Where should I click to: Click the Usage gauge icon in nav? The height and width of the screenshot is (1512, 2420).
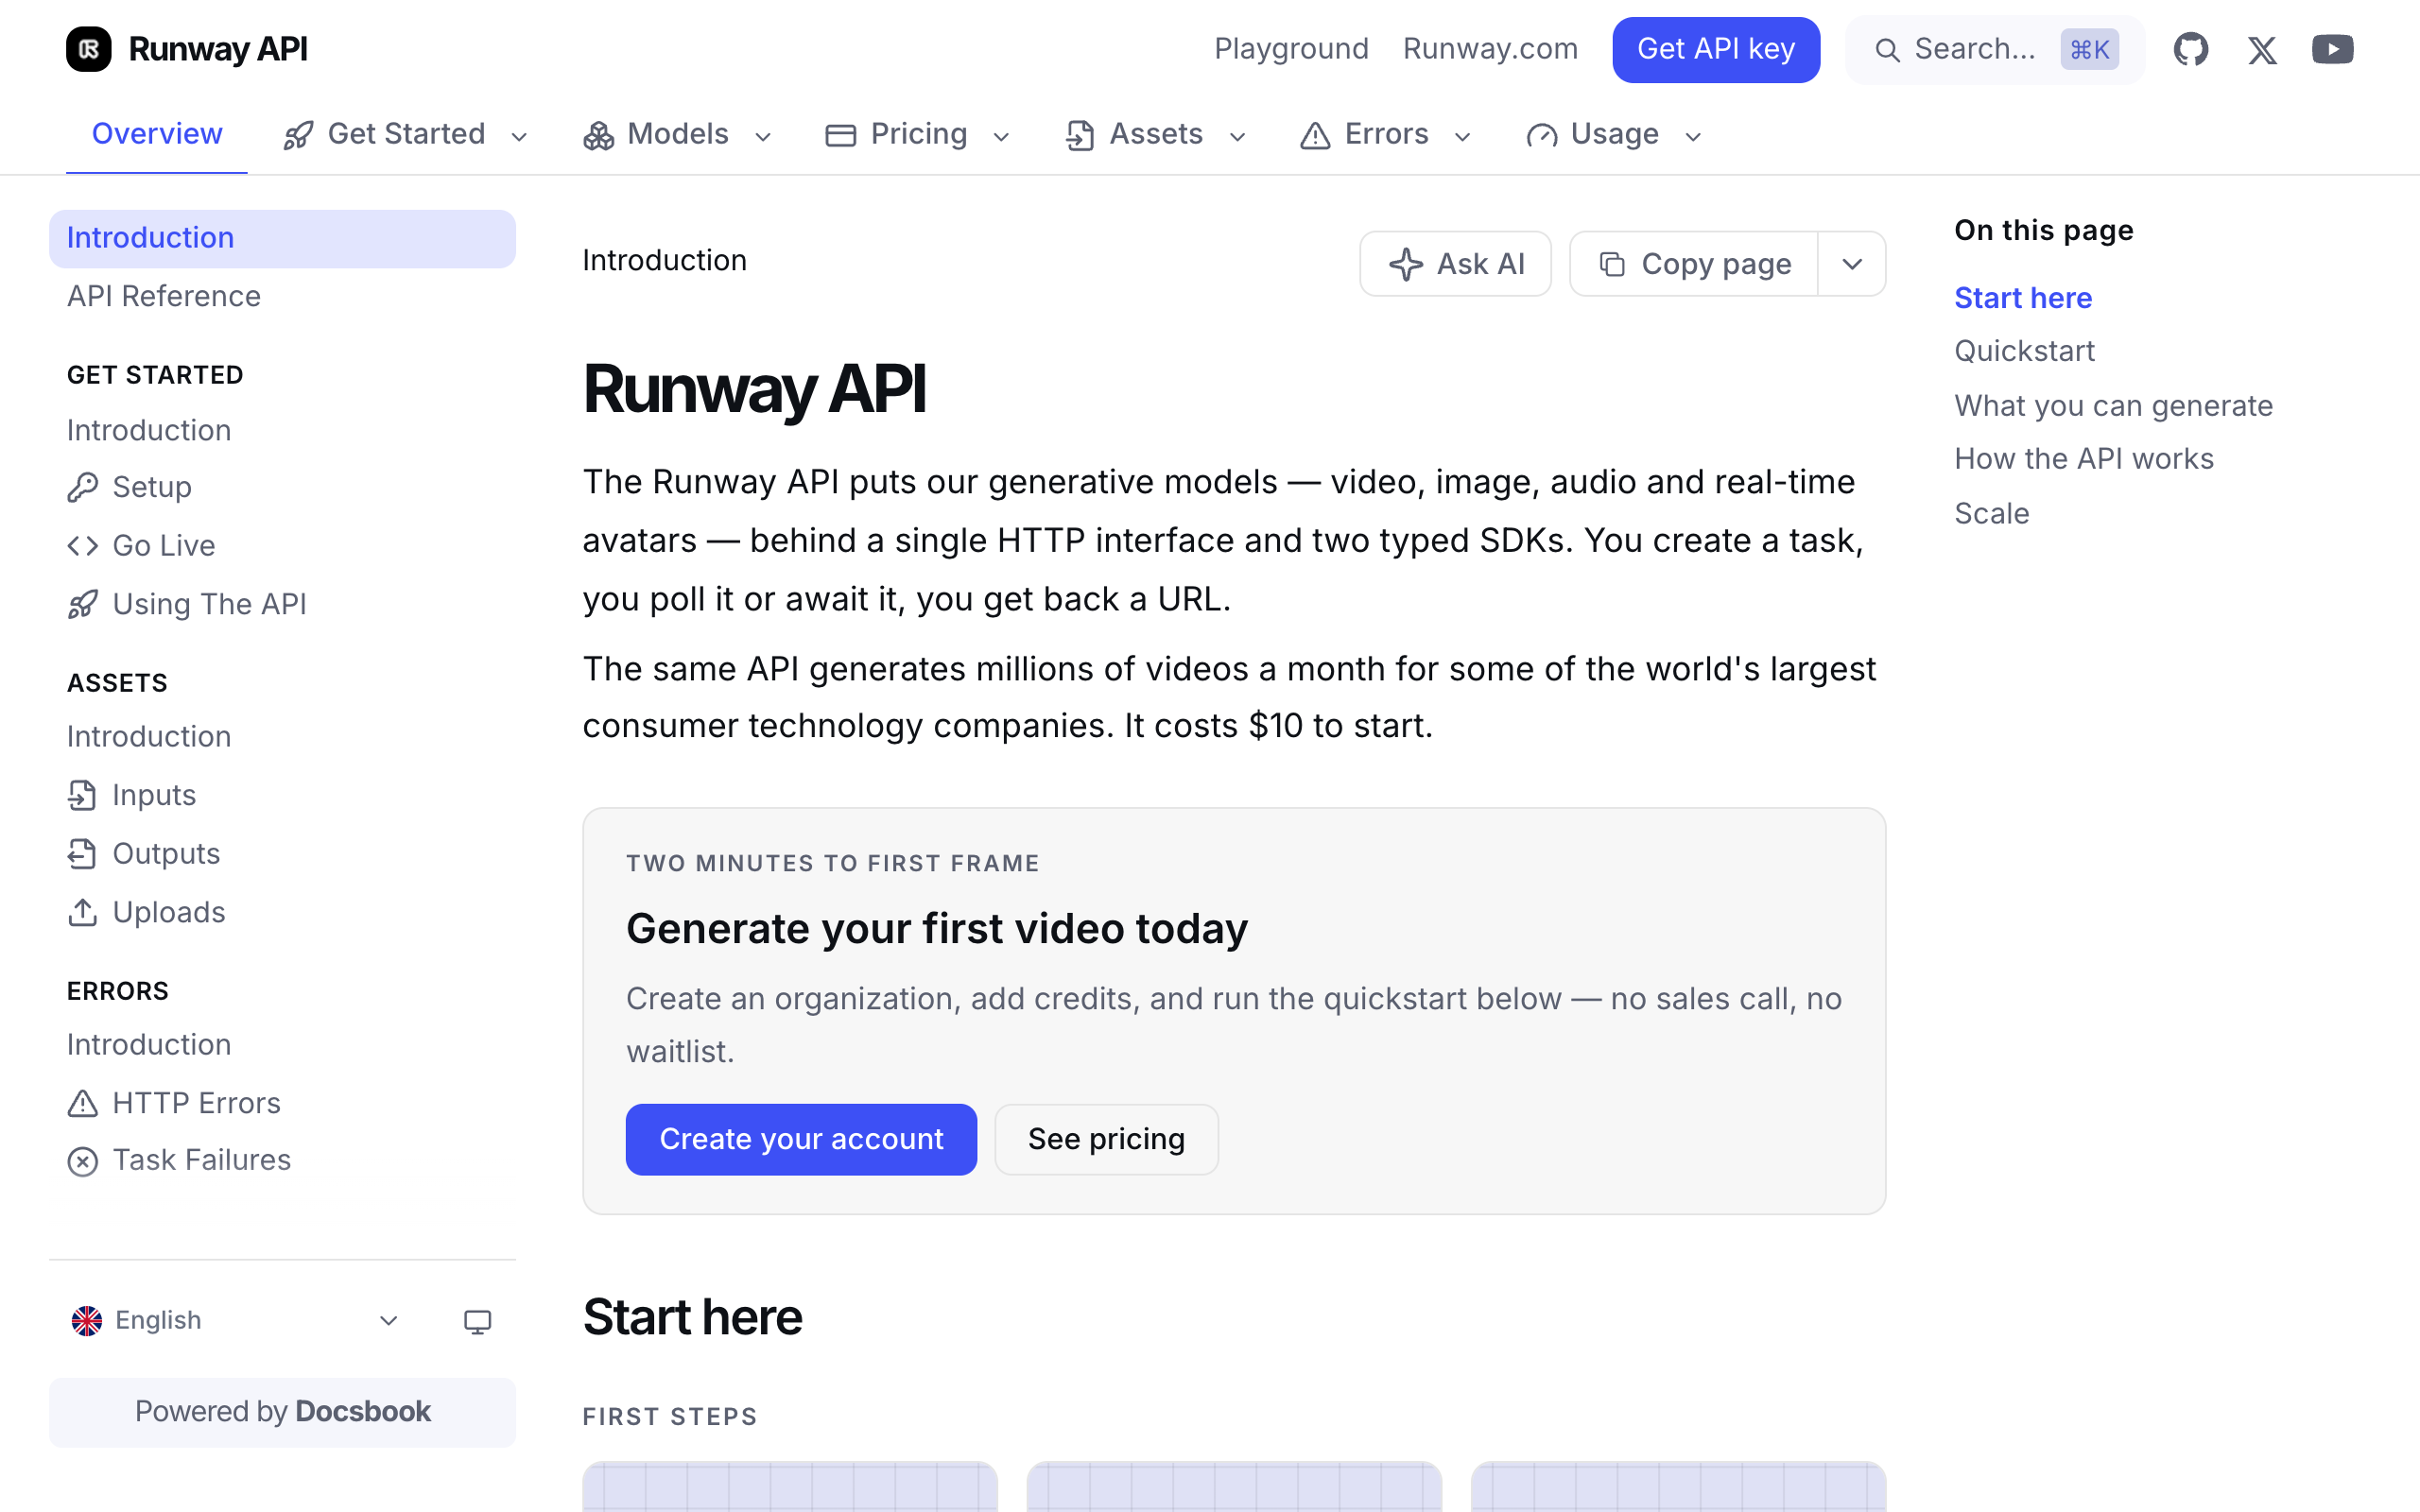point(1542,135)
